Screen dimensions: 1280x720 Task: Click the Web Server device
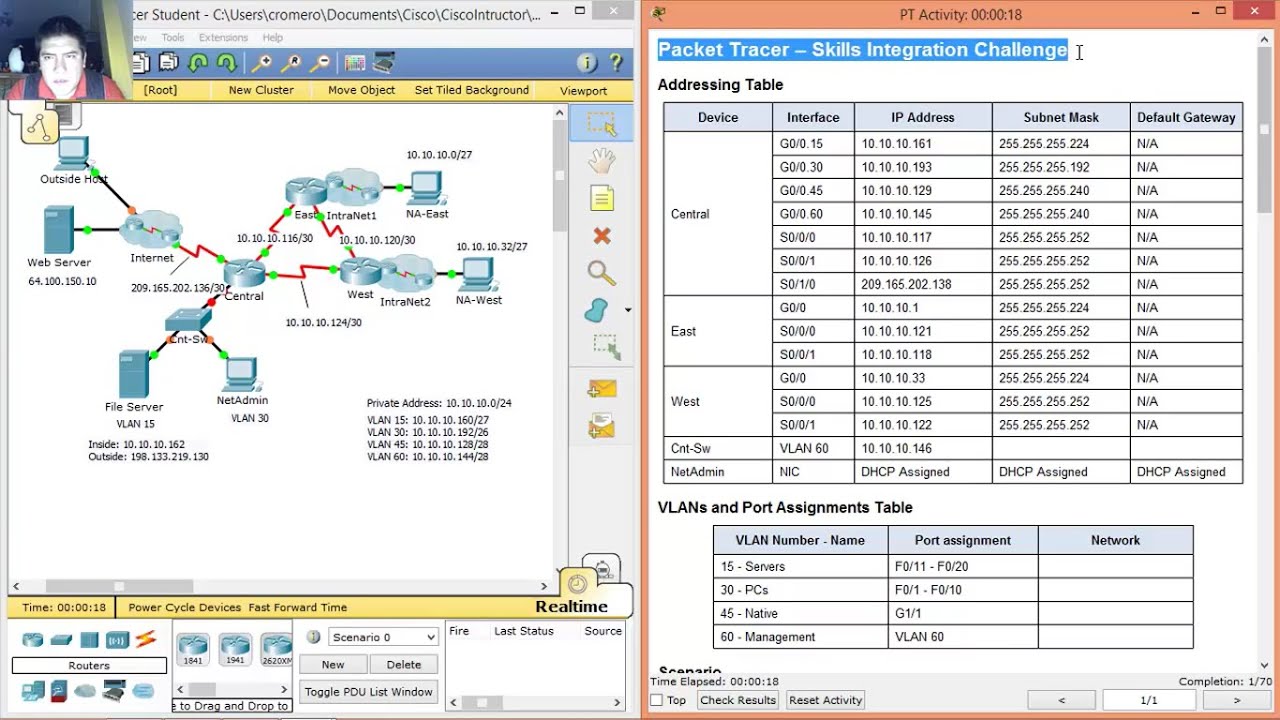click(x=58, y=230)
